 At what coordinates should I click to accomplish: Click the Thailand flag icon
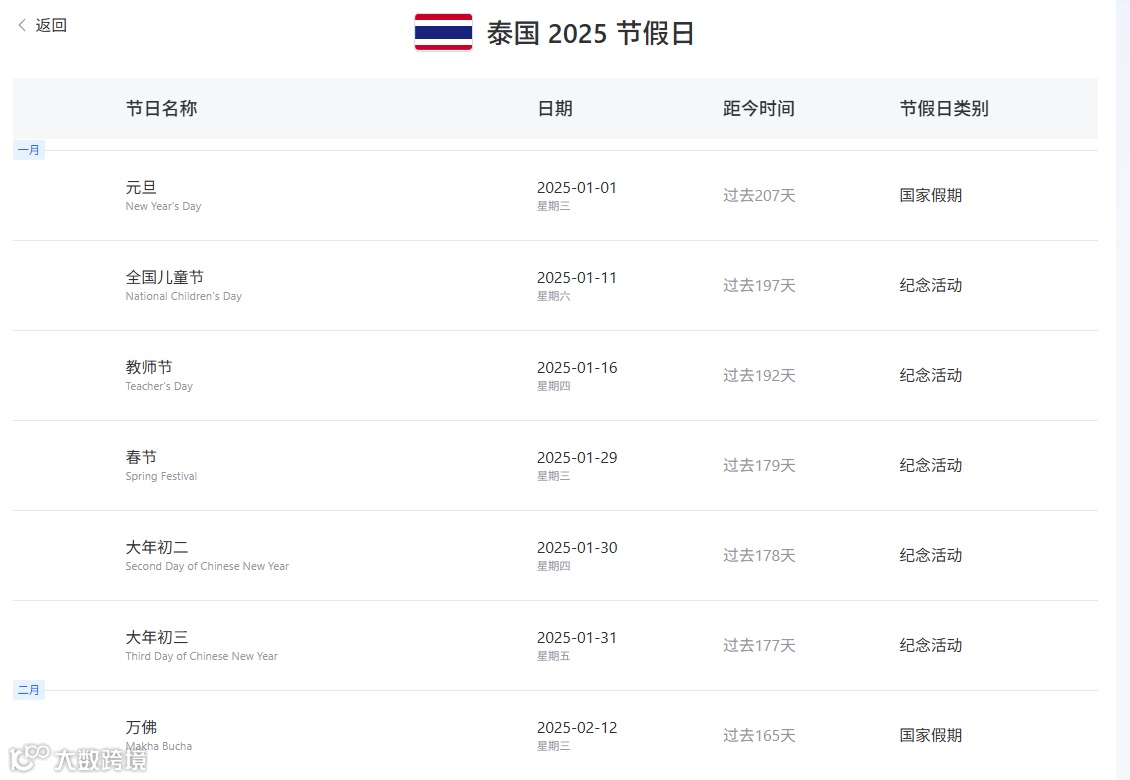click(443, 33)
